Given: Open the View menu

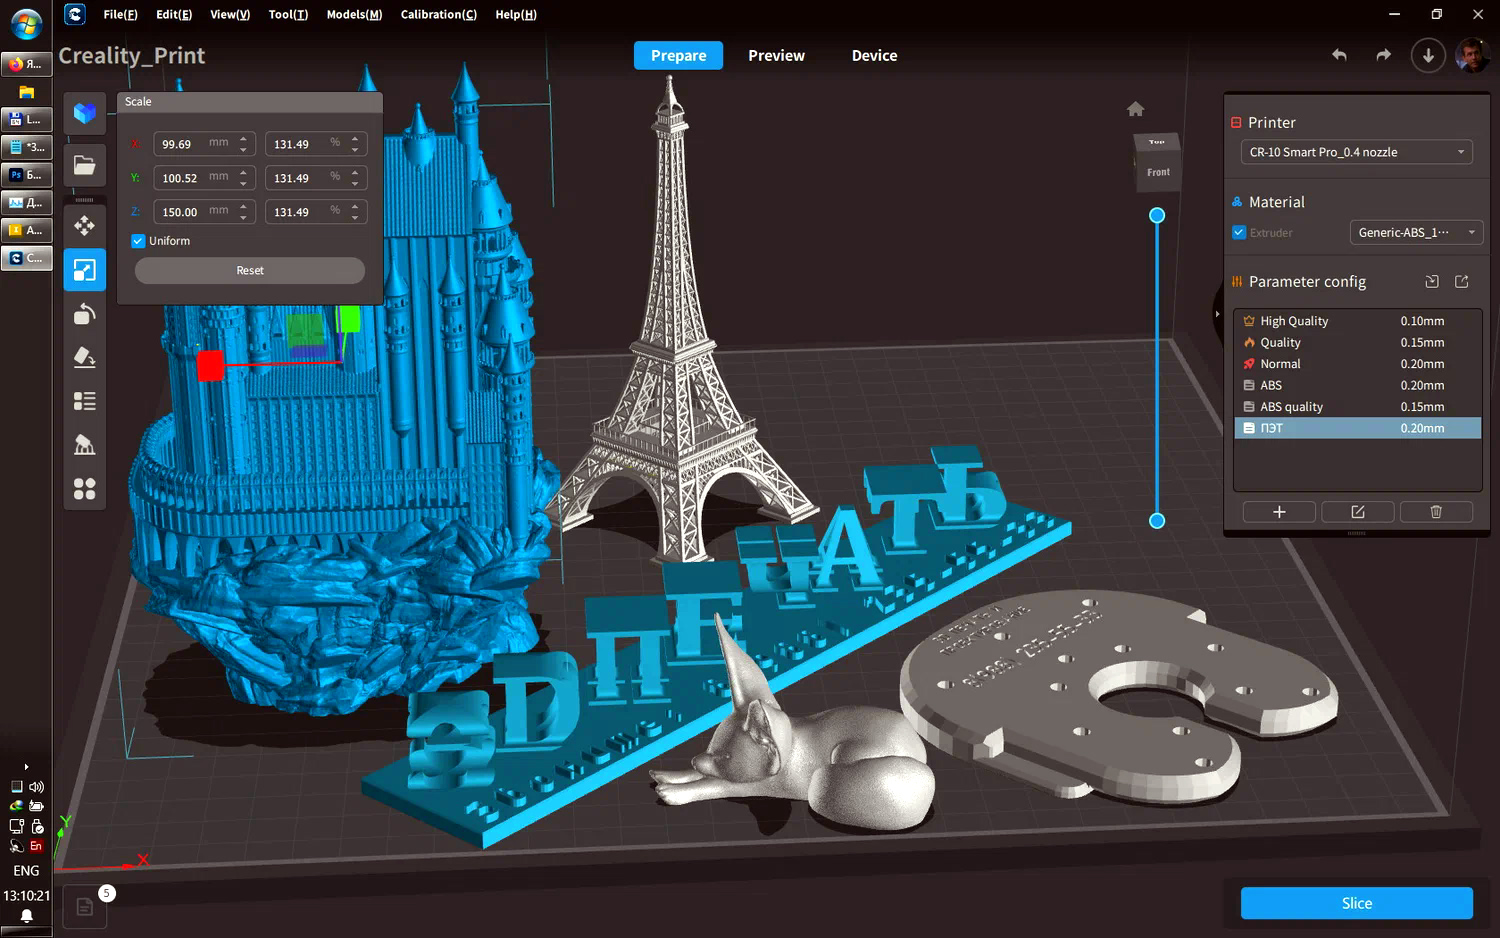Looking at the screenshot, I should (x=230, y=14).
